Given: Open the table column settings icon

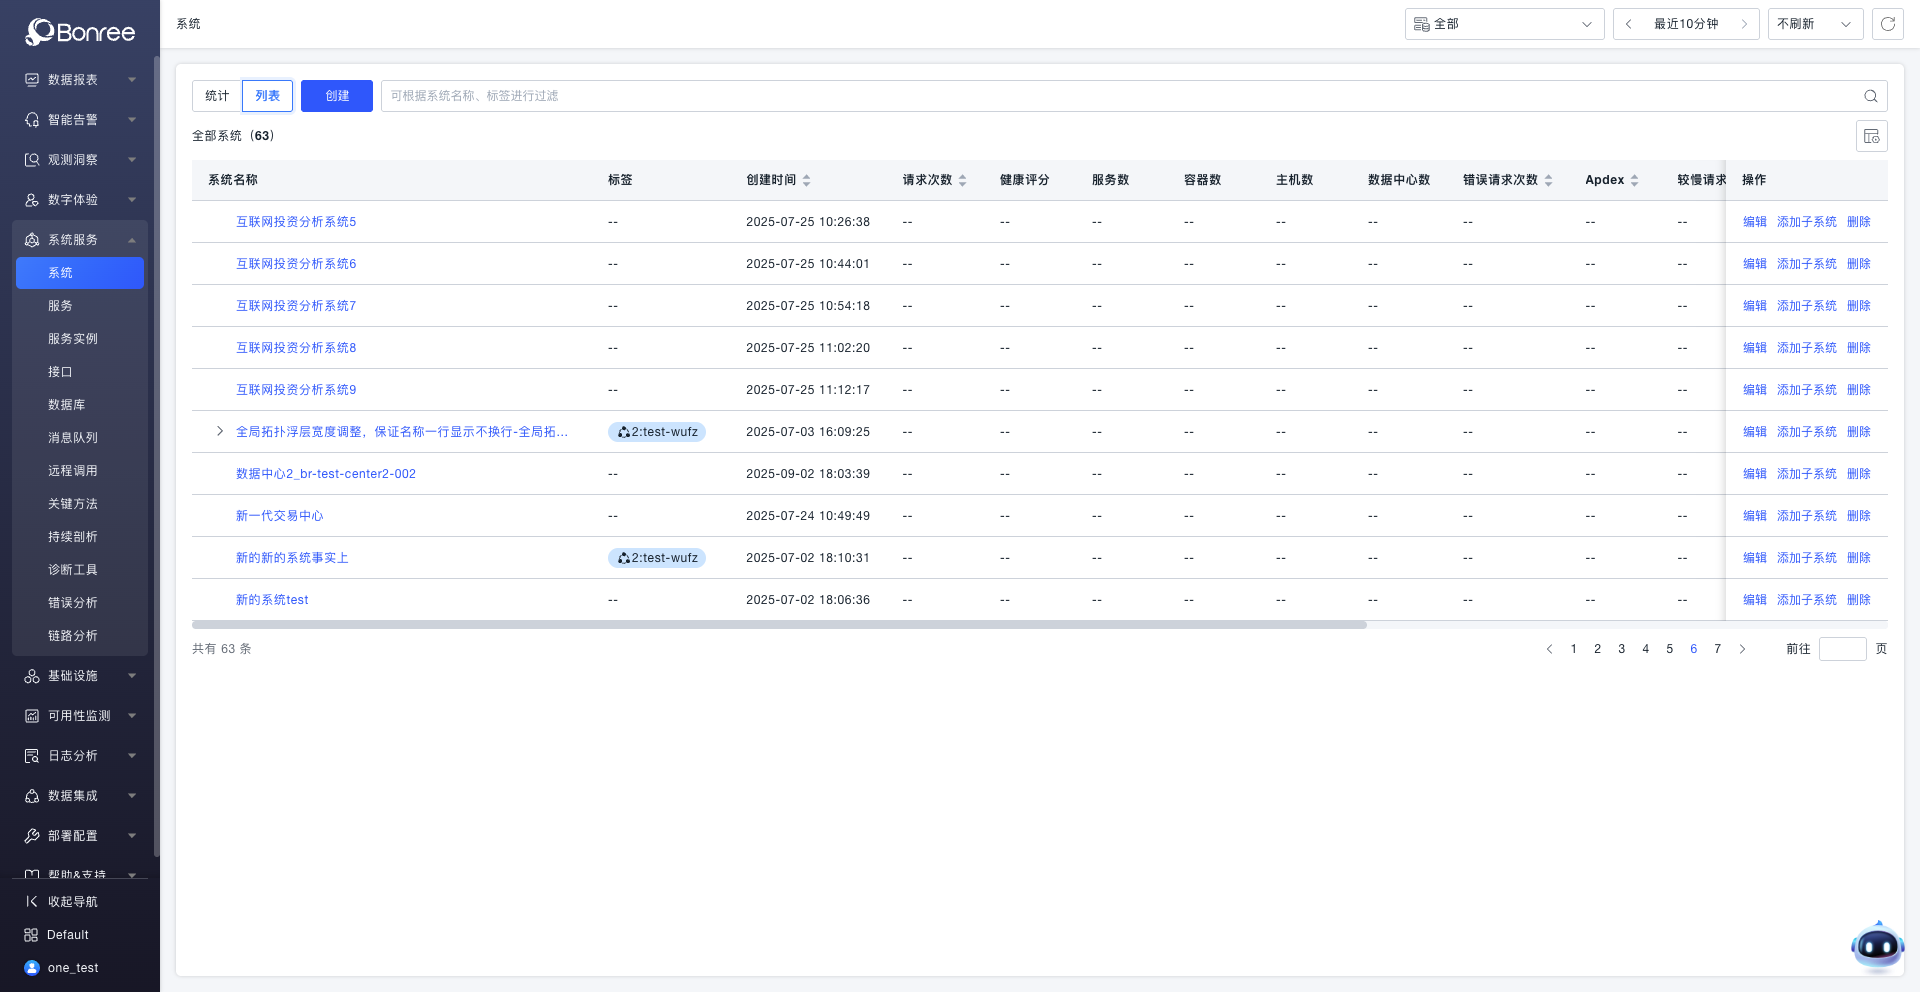Looking at the screenshot, I should pyautogui.click(x=1871, y=136).
